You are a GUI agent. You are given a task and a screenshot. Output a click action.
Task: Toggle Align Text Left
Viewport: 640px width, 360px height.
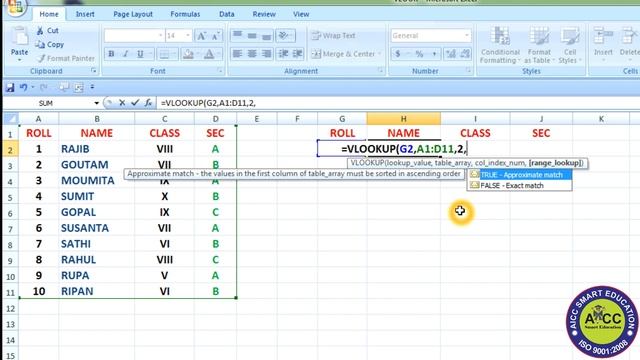(x=237, y=54)
